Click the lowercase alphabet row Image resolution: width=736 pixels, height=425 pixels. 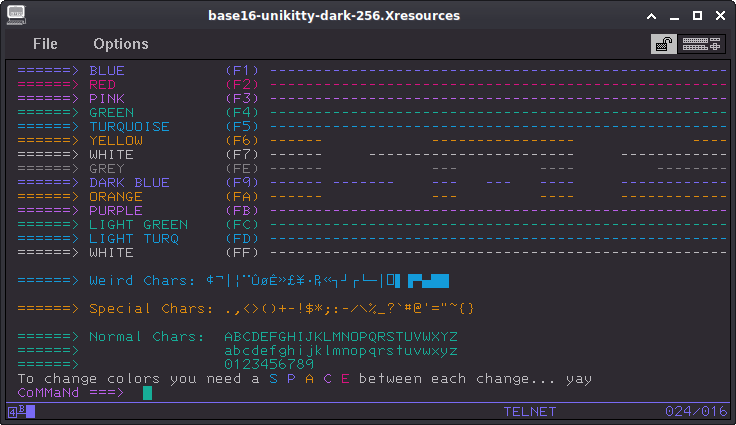(341, 351)
